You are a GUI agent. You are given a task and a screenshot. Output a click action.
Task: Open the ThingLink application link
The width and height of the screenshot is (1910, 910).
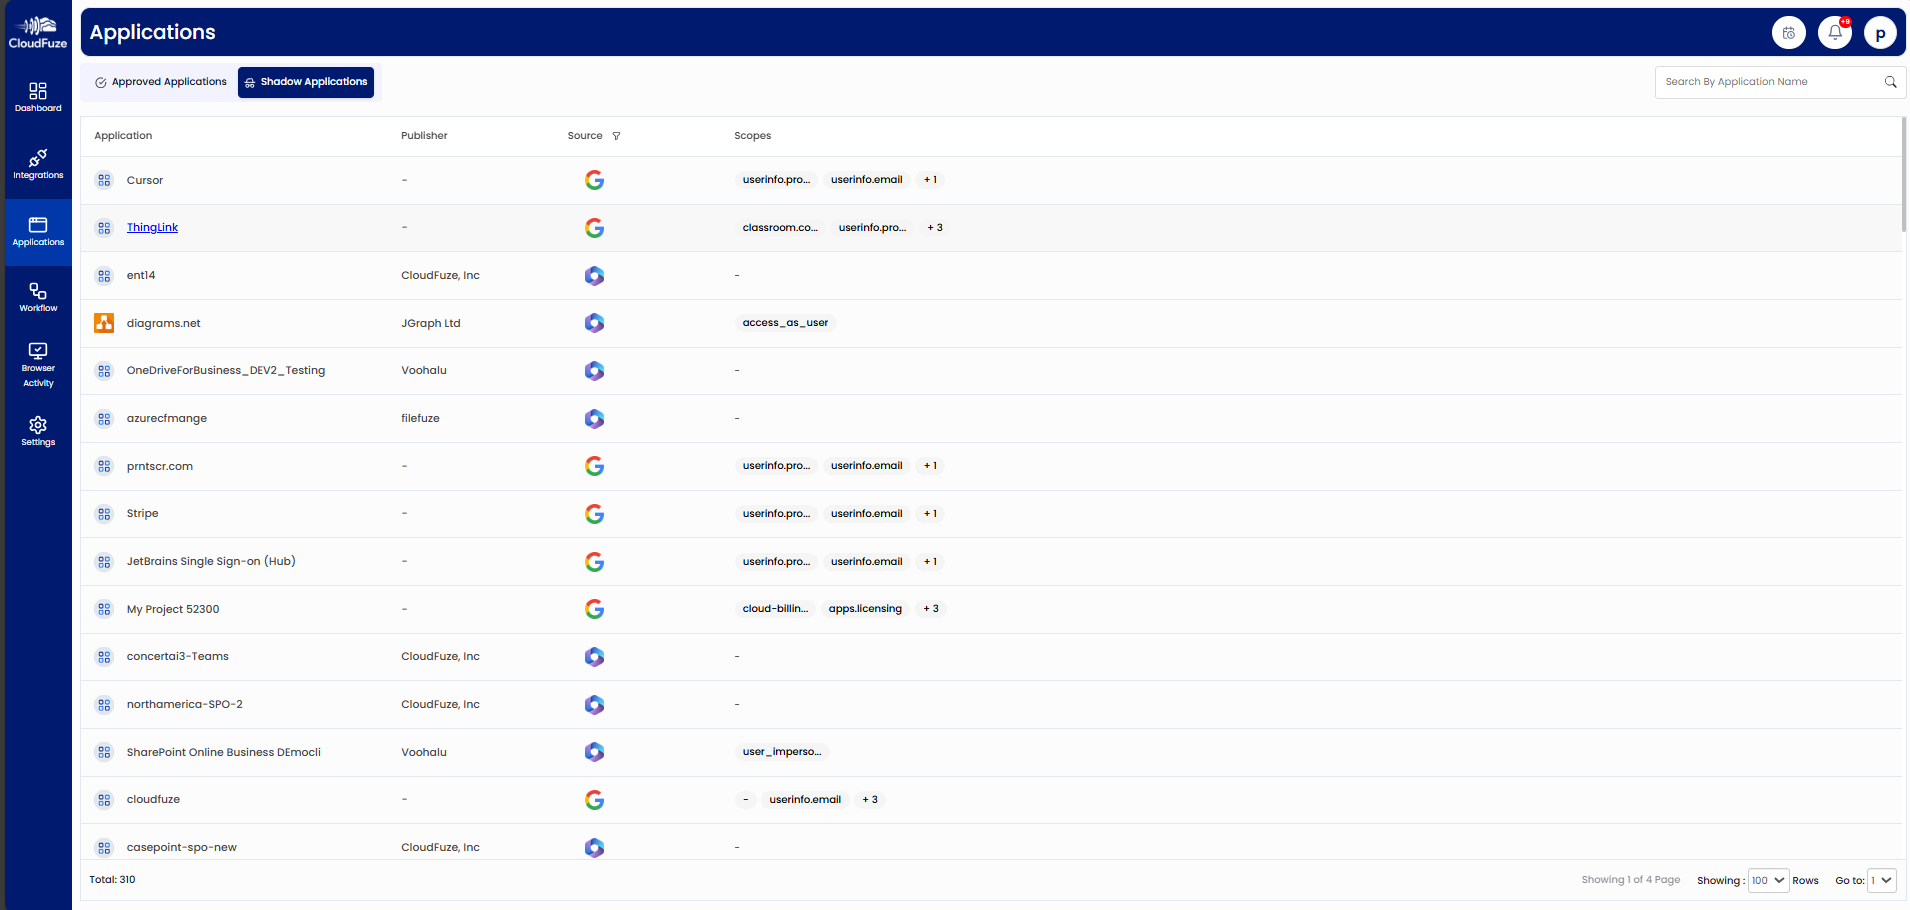[x=152, y=227]
